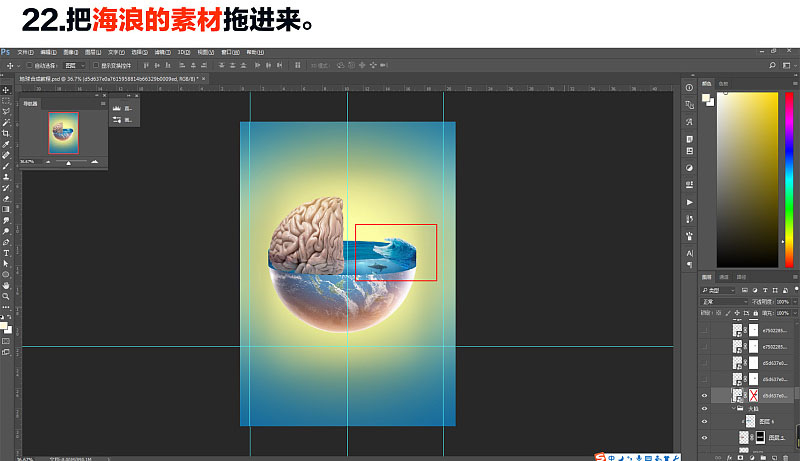Select the Magic Wand tool
The height and width of the screenshot is (461, 800).
(x=6, y=122)
